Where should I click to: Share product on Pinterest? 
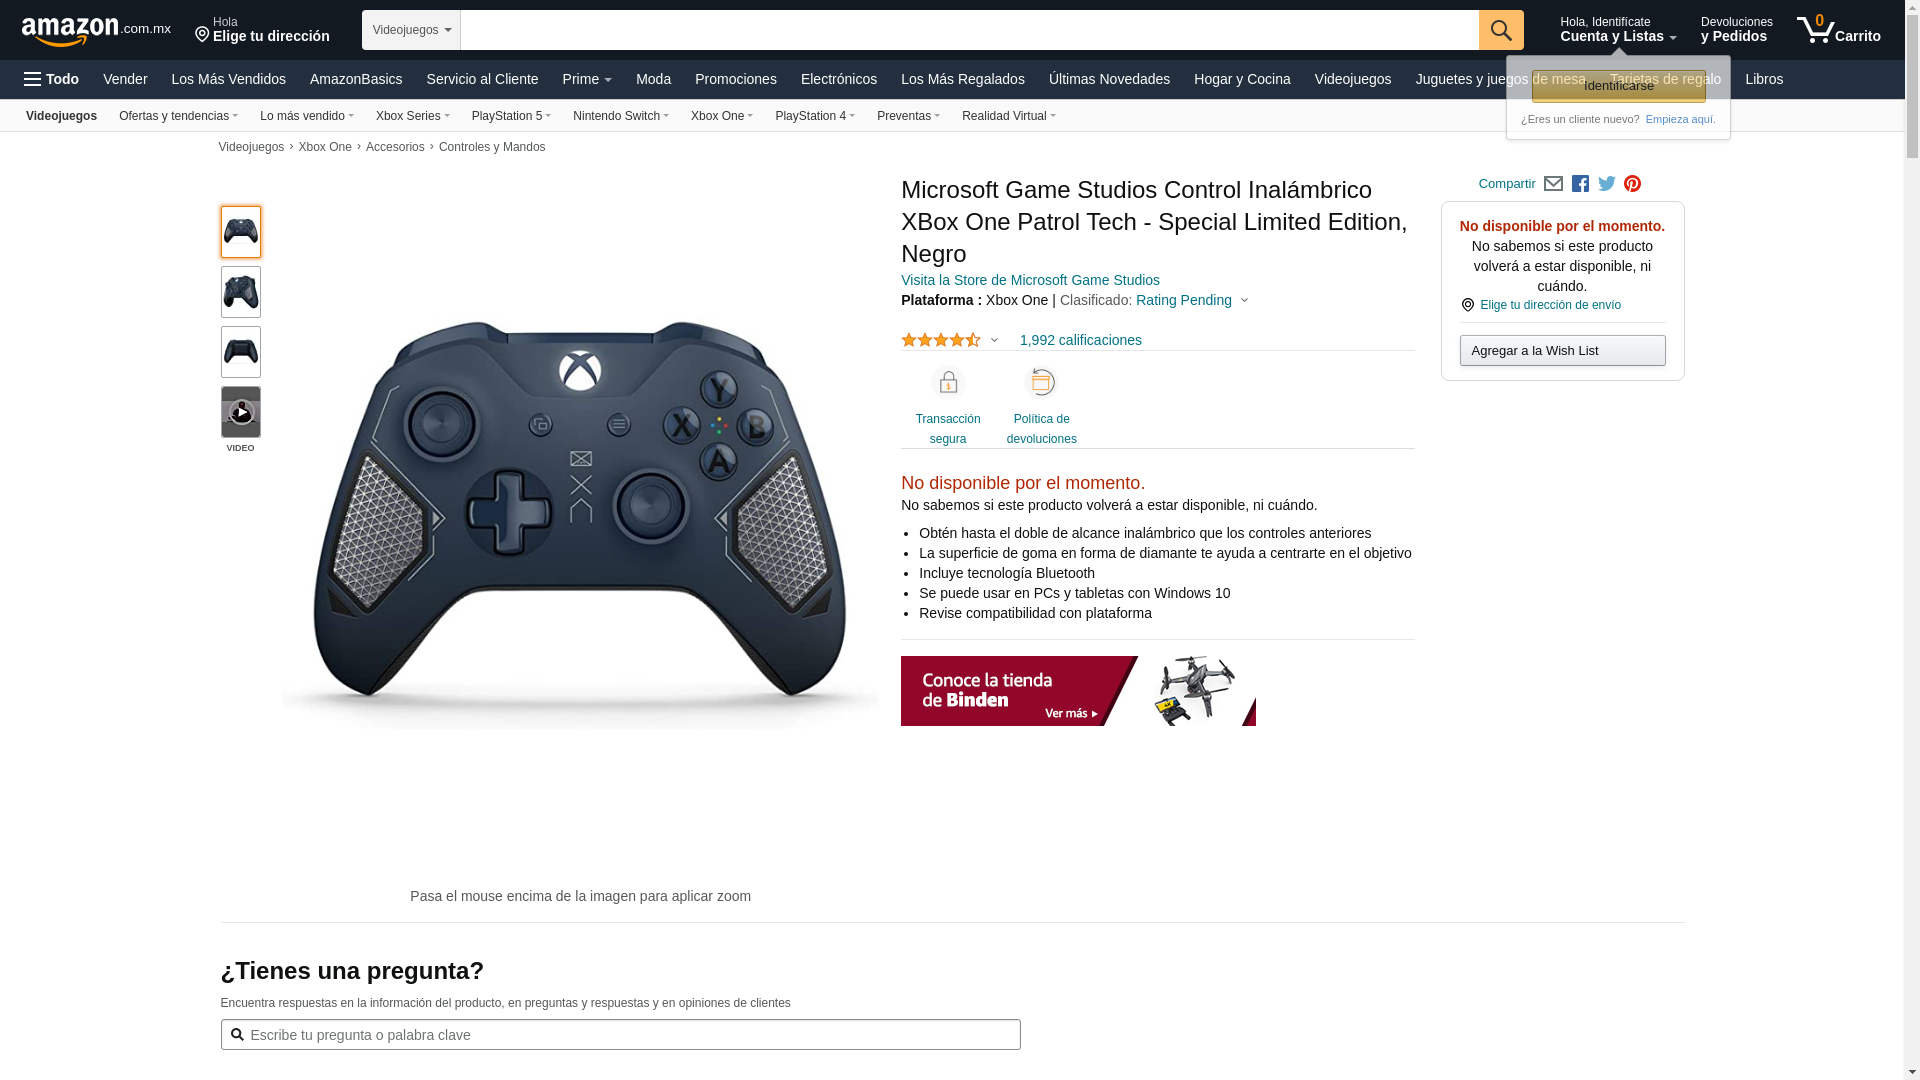(x=1632, y=184)
